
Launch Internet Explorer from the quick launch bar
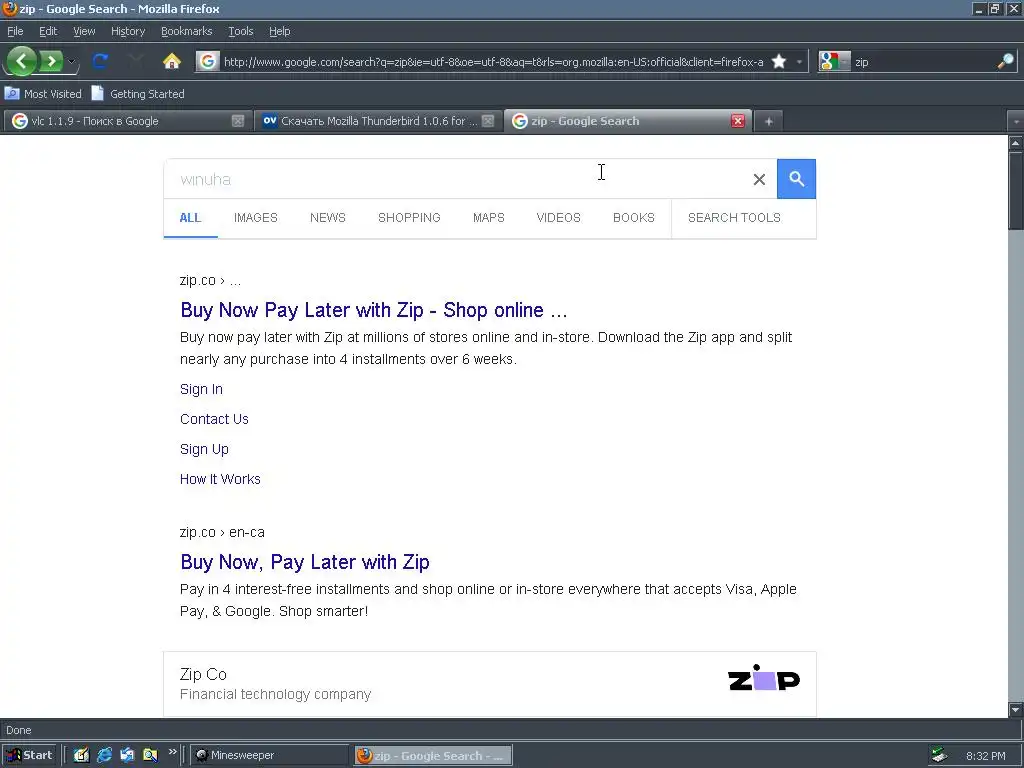pos(104,756)
